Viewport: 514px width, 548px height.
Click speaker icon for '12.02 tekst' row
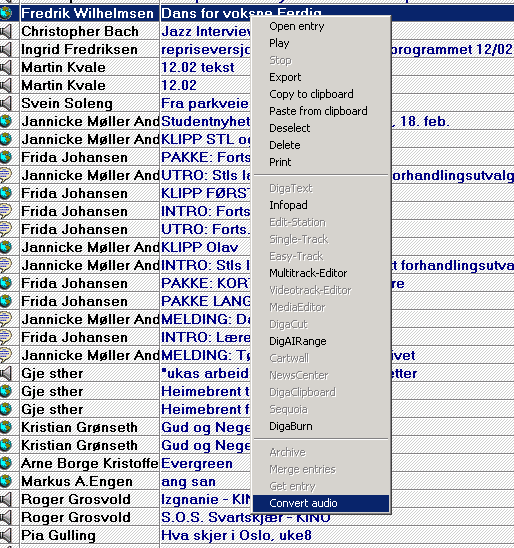6,67
